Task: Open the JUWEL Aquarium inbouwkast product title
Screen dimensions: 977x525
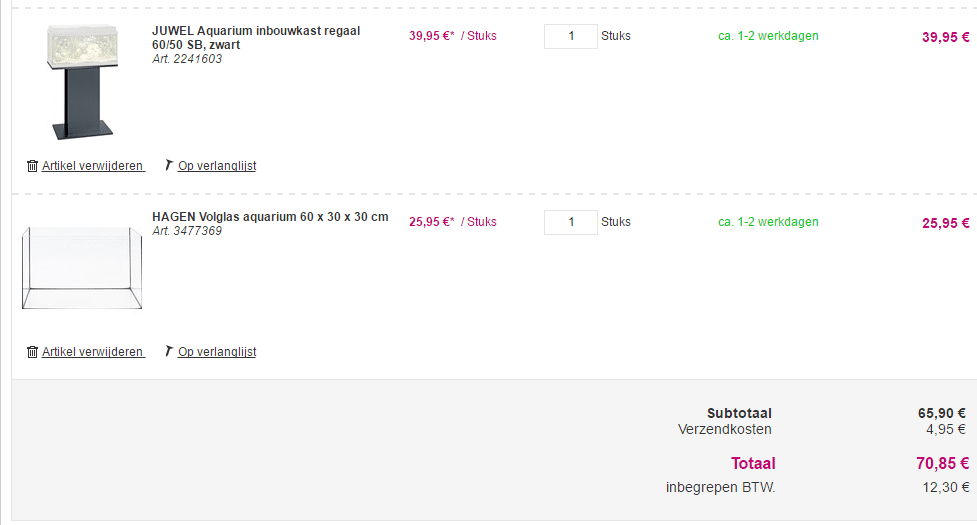Action: (x=255, y=38)
